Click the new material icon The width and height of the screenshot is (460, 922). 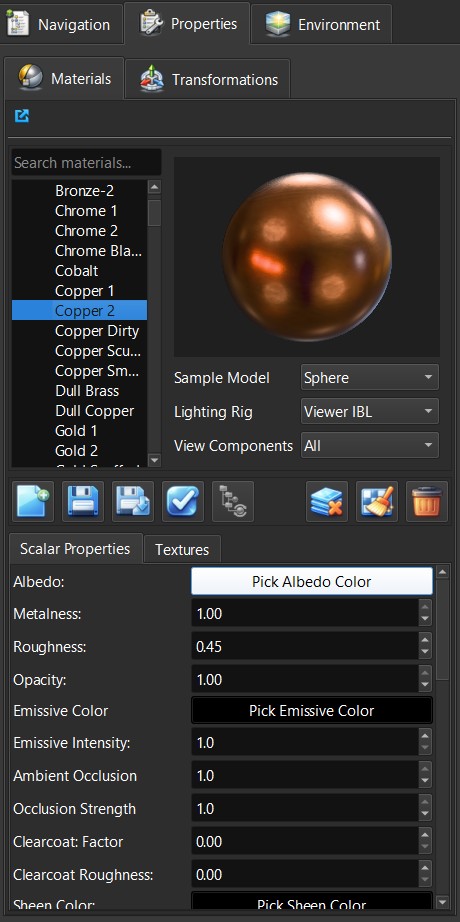click(33, 502)
